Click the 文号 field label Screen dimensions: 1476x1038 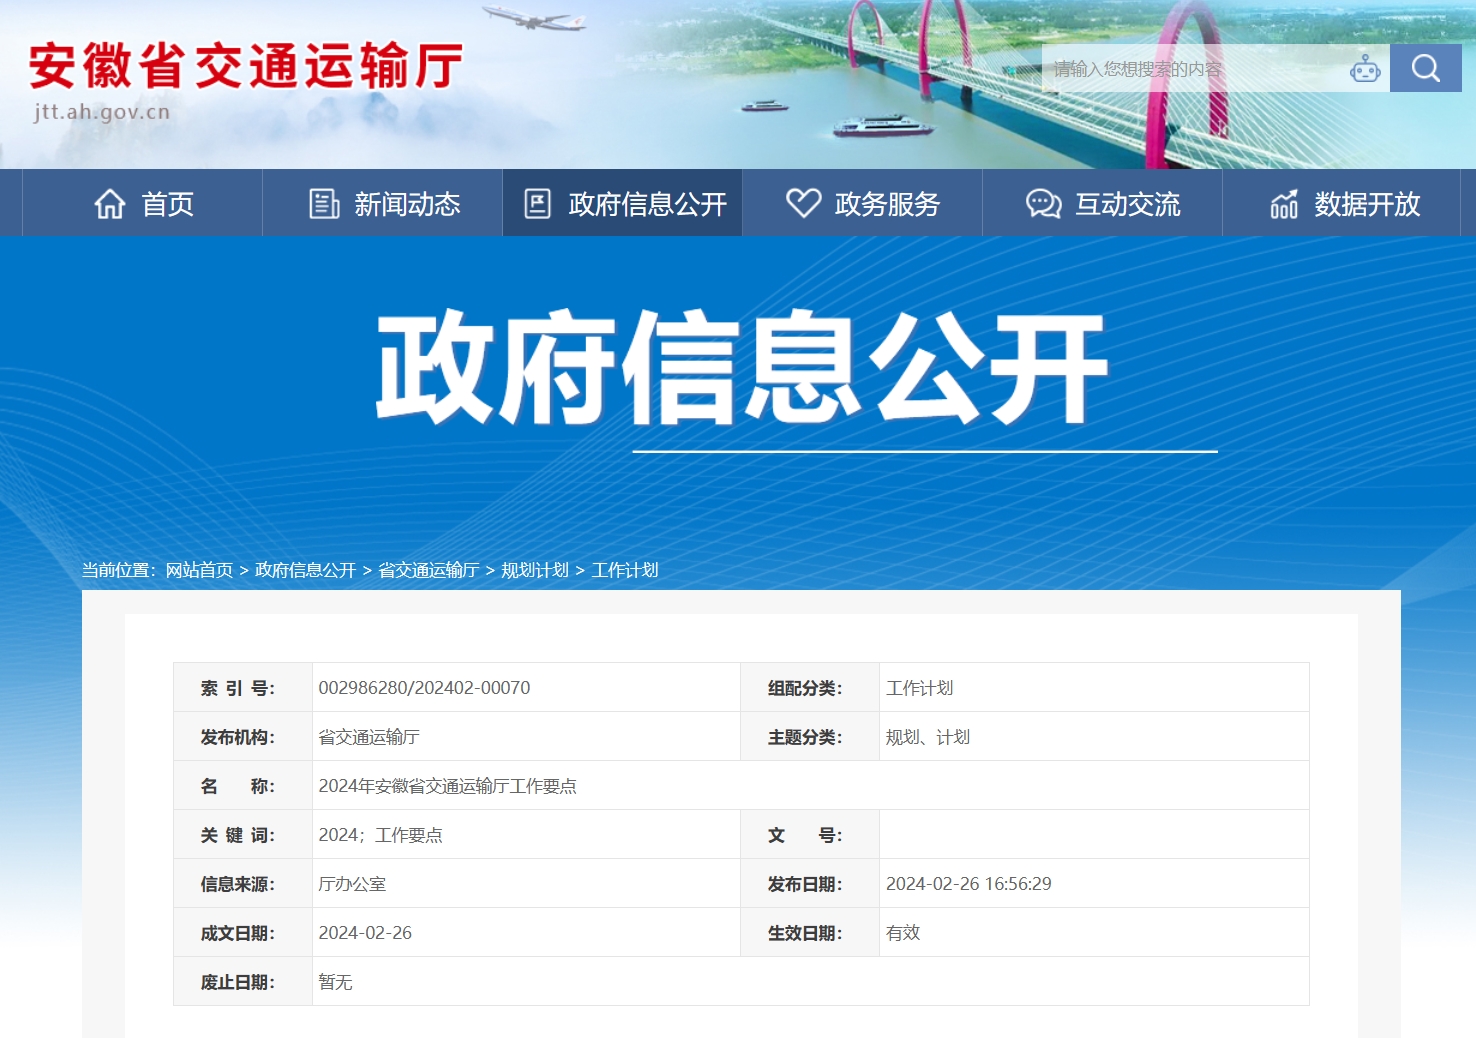tap(805, 835)
